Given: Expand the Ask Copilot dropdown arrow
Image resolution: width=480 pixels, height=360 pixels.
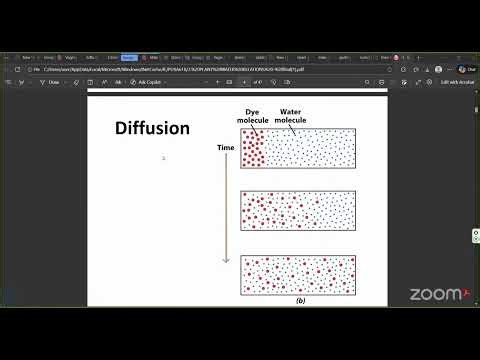Looking at the screenshot, I should pos(165,82).
